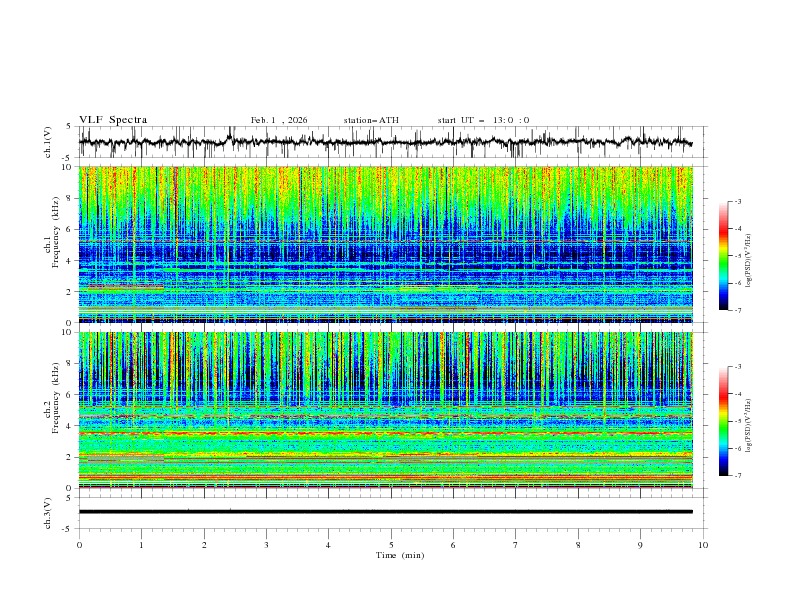
Task: Click the time axis tick label '5'
Action: pos(391,545)
